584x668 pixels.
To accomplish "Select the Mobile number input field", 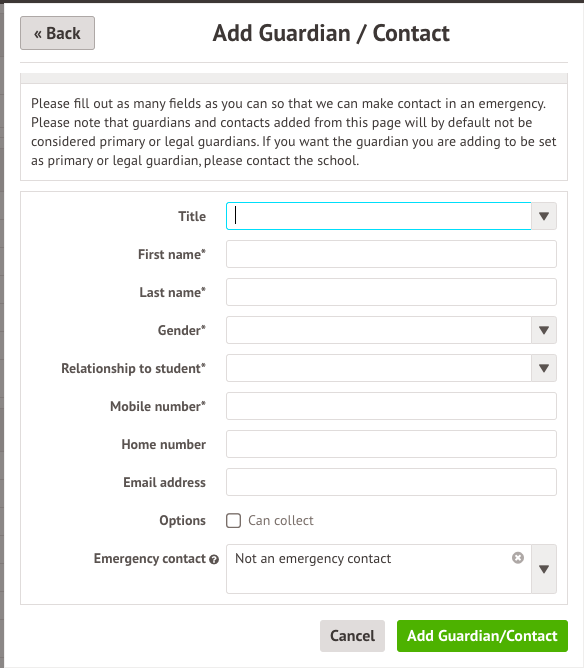I will (391, 406).
